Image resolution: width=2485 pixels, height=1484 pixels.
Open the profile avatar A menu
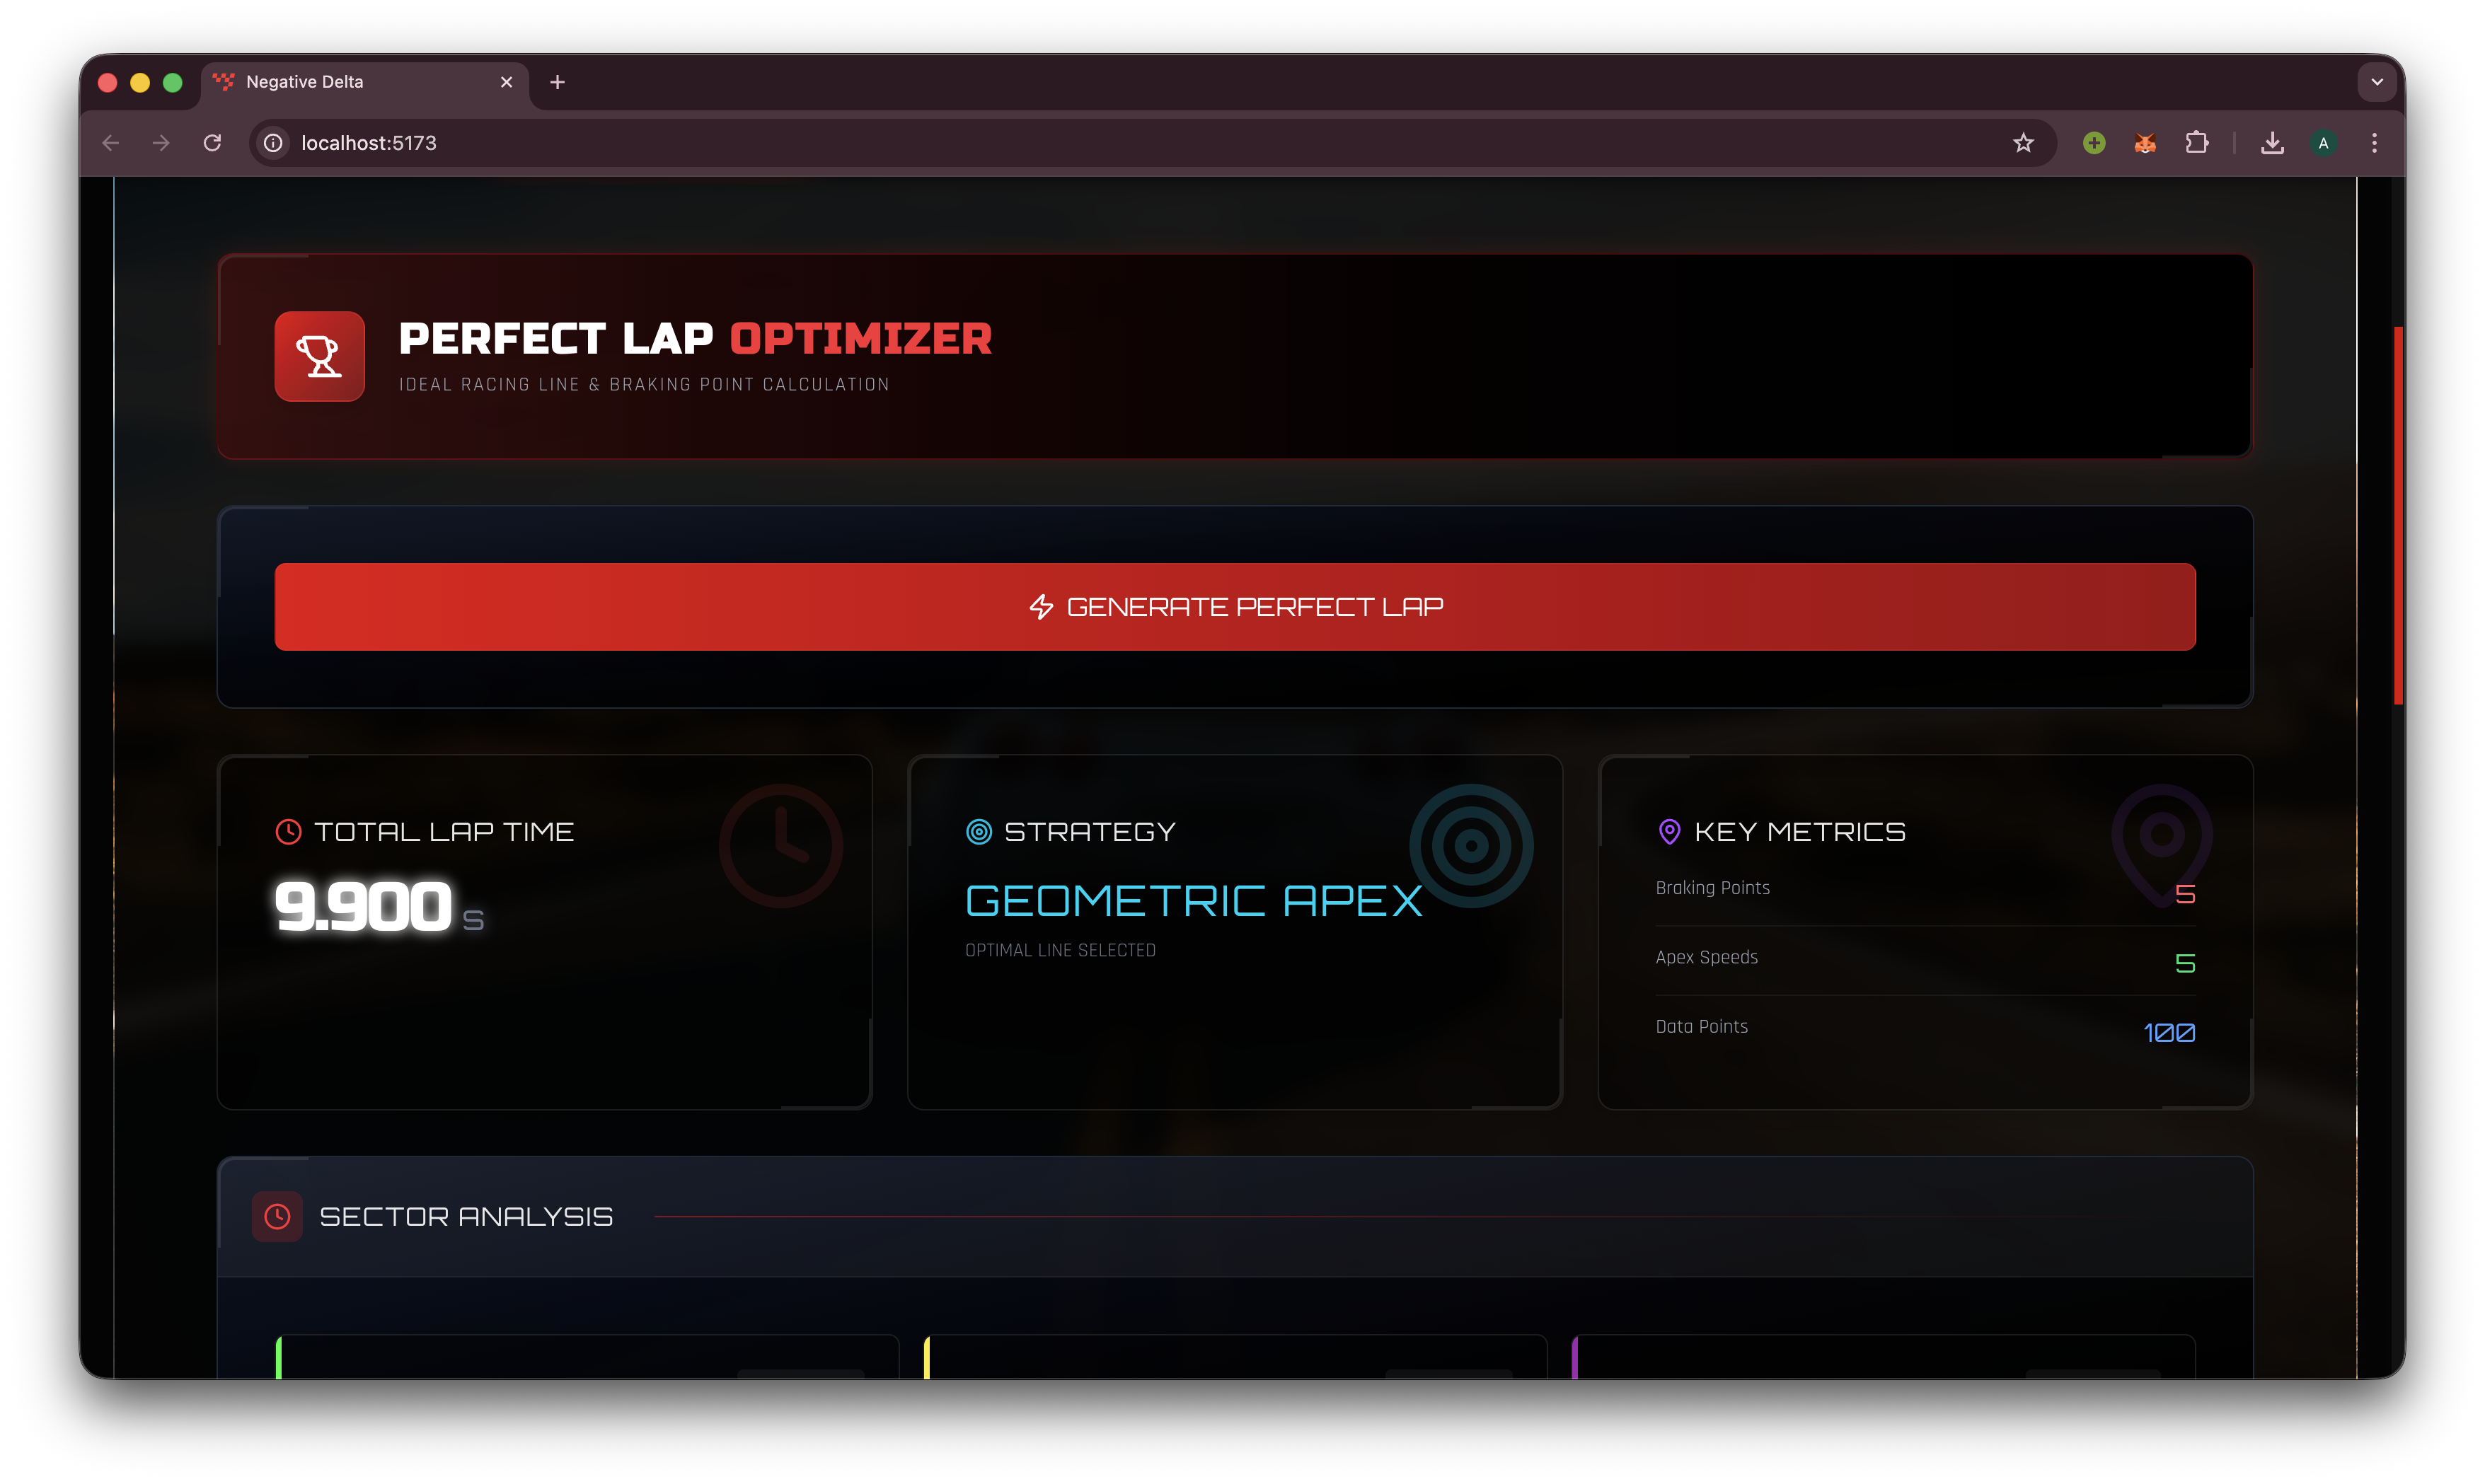(2323, 143)
